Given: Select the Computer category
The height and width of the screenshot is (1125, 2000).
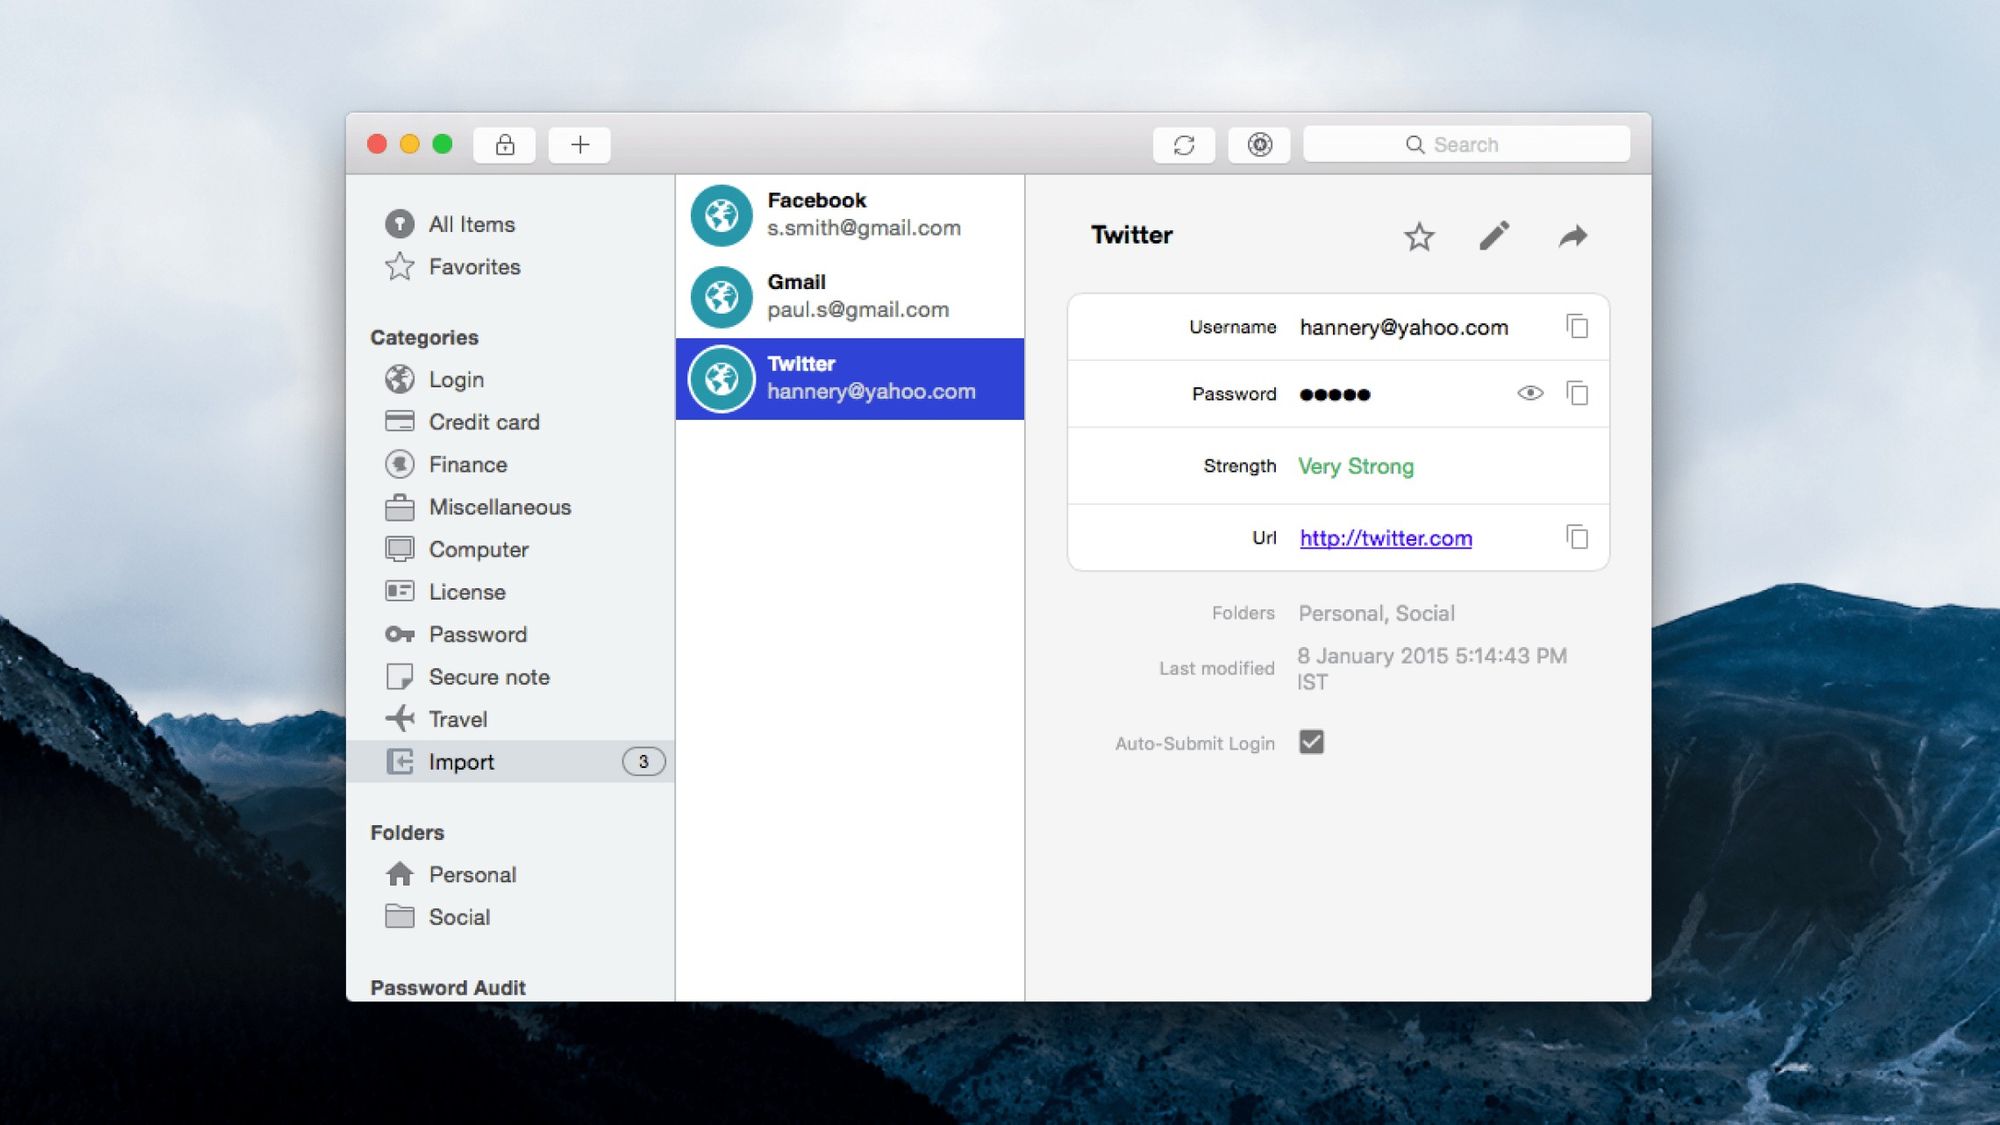Looking at the screenshot, I should point(479,550).
